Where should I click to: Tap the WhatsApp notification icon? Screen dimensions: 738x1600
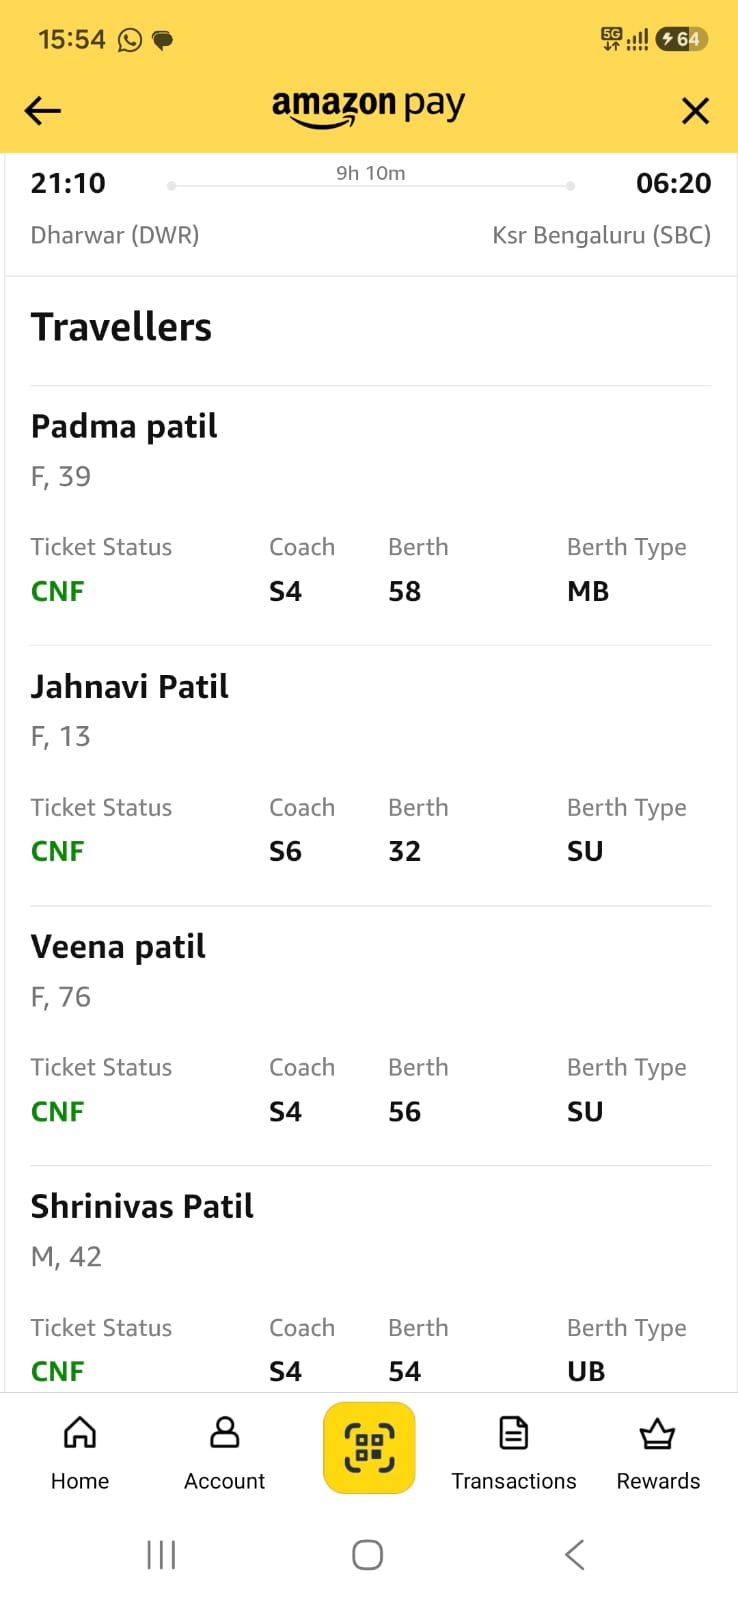[130, 39]
